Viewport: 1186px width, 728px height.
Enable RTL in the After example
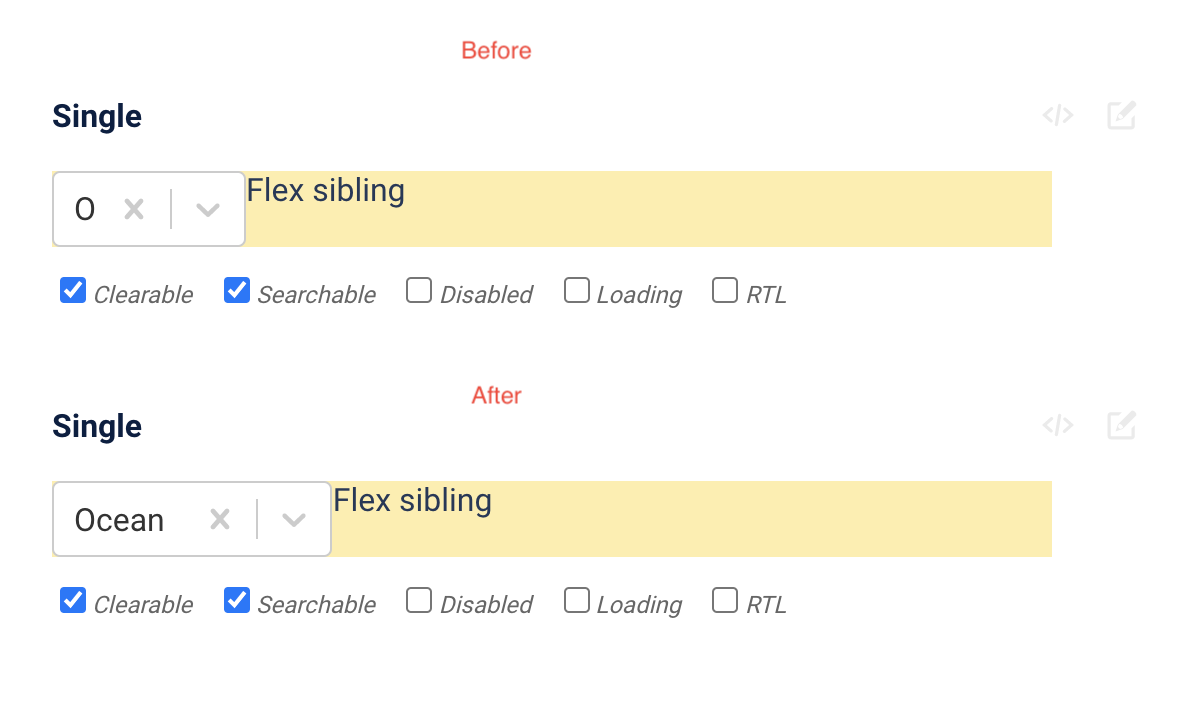(x=724, y=600)
